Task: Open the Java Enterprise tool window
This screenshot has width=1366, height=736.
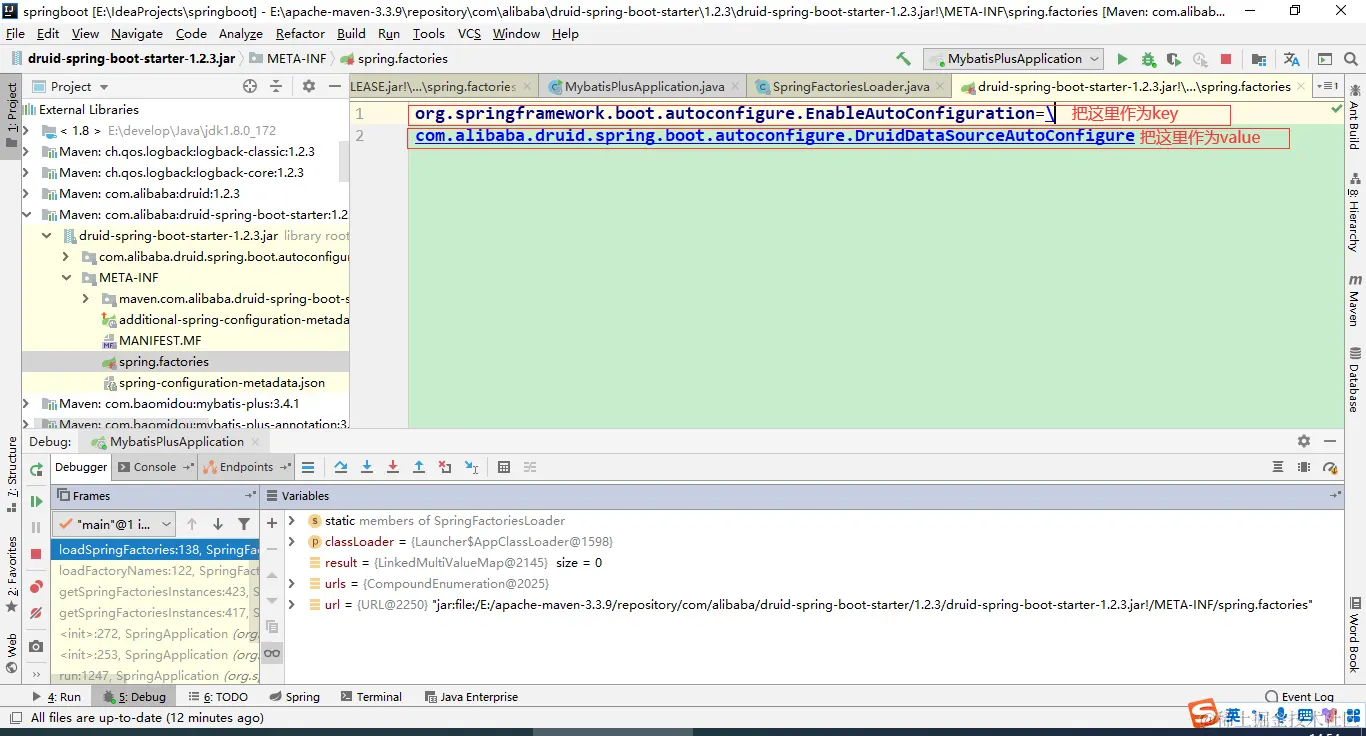Action: click(x=471, y=697)
